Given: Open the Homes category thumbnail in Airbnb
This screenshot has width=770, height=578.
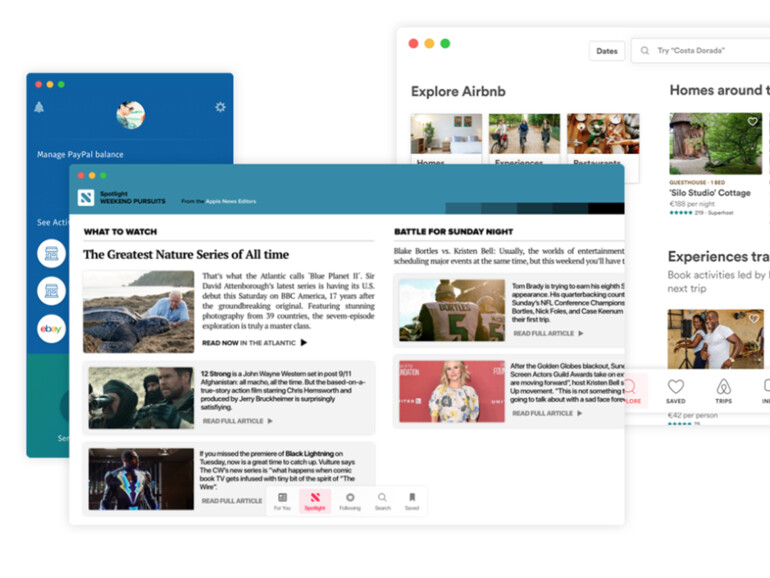Looking at the screenshot, I should (x=446, y=134).
